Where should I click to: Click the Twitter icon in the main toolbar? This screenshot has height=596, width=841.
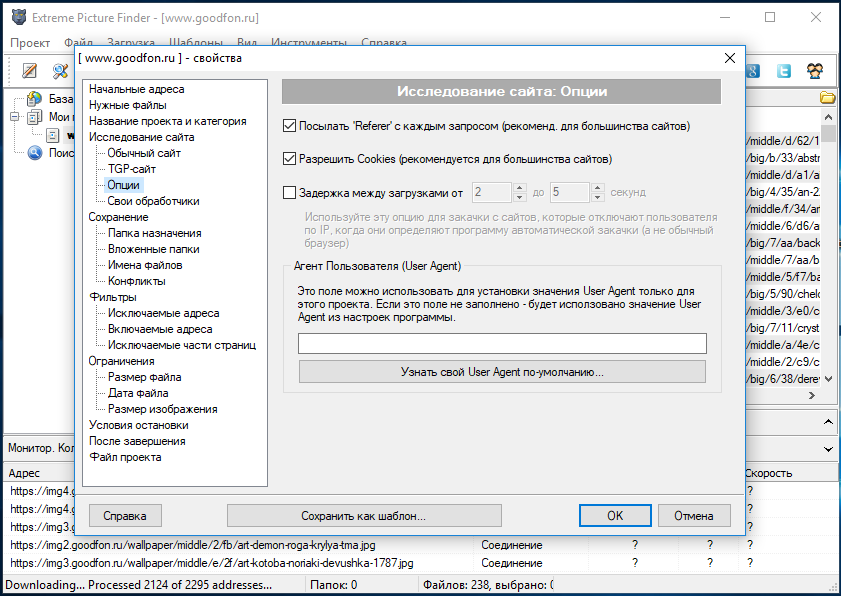pos(784,70)
